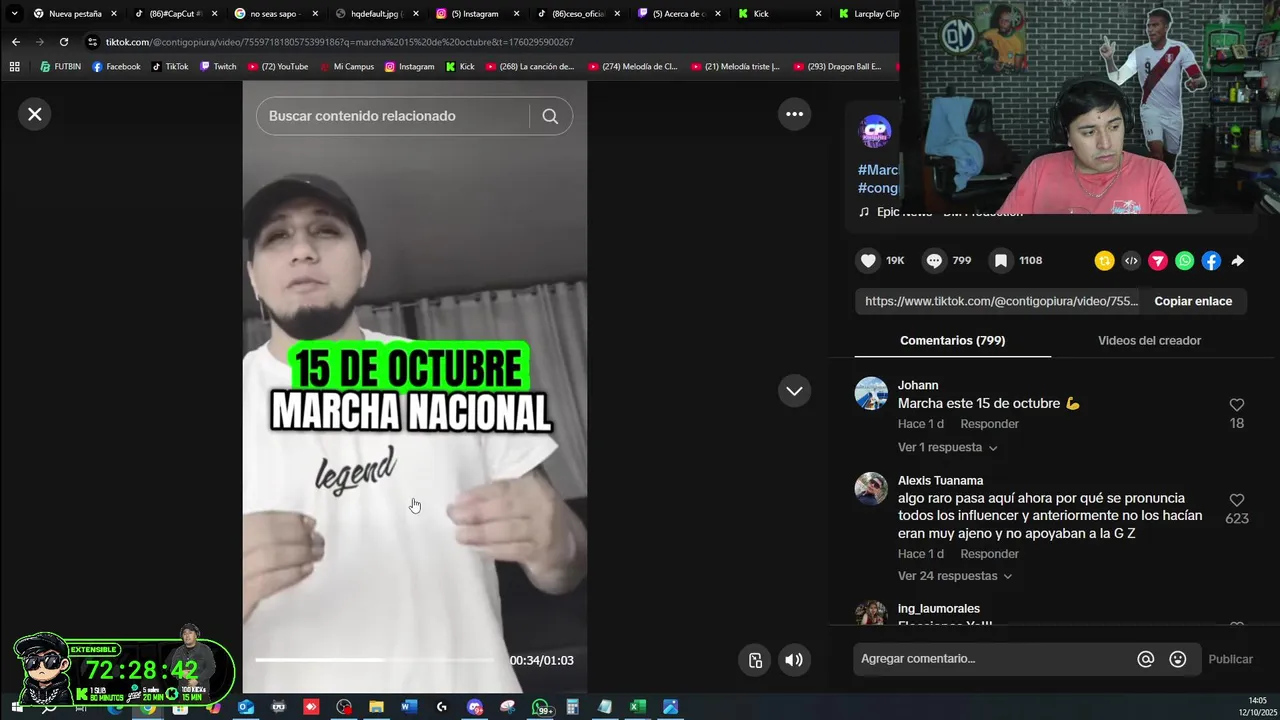Close the (86)#CapCut tab
This screenshot has width=1280, height=720.
(214, 14)
